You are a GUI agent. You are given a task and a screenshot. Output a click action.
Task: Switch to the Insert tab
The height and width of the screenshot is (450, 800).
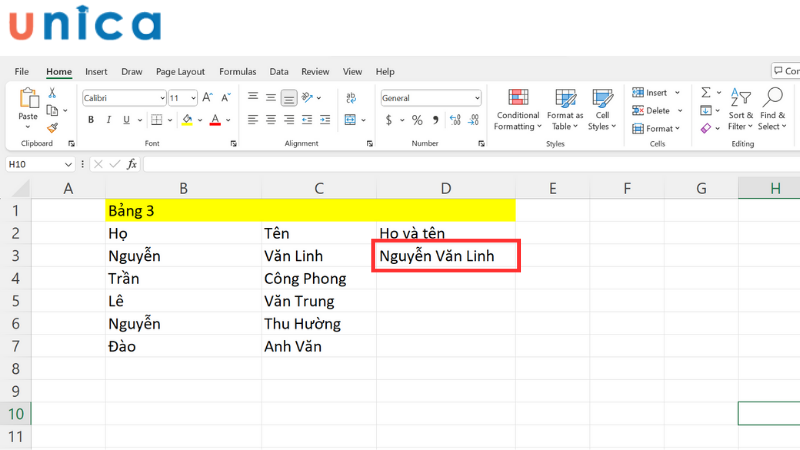[96, 71]
